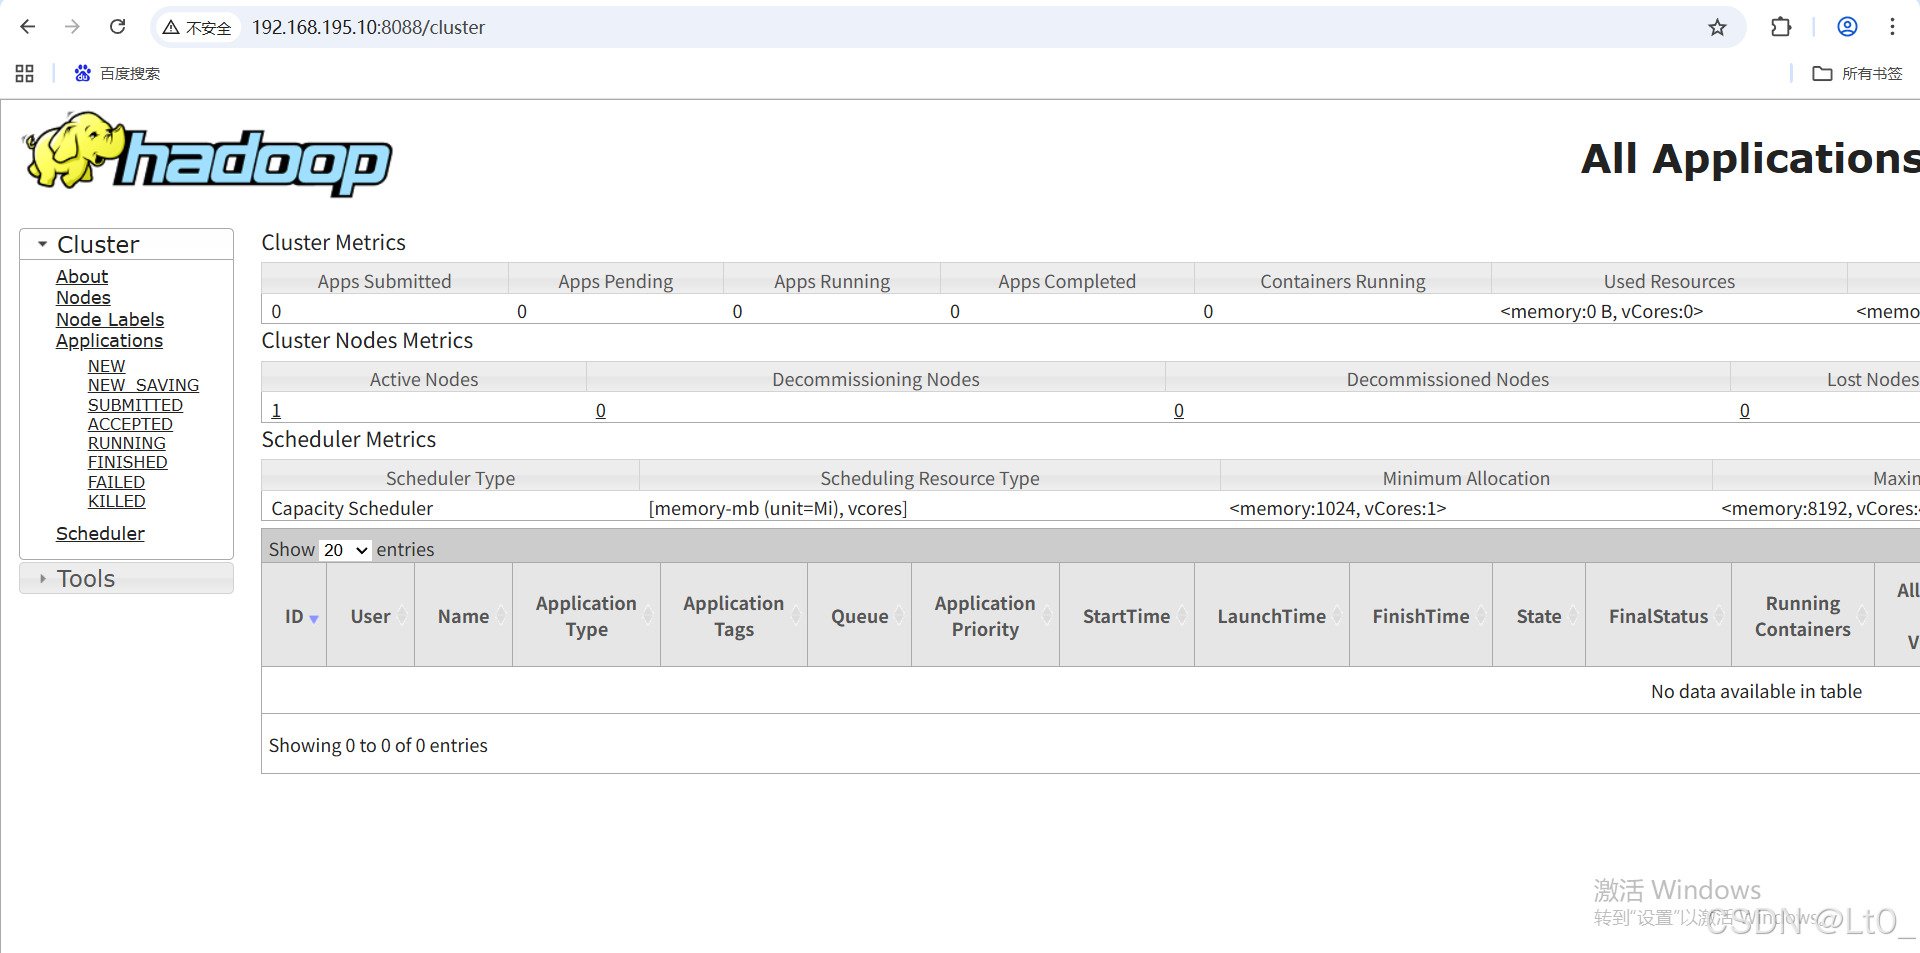The image size is (1920, 953).
Task: Sort the table by ID column
Action: click(294, 616)
